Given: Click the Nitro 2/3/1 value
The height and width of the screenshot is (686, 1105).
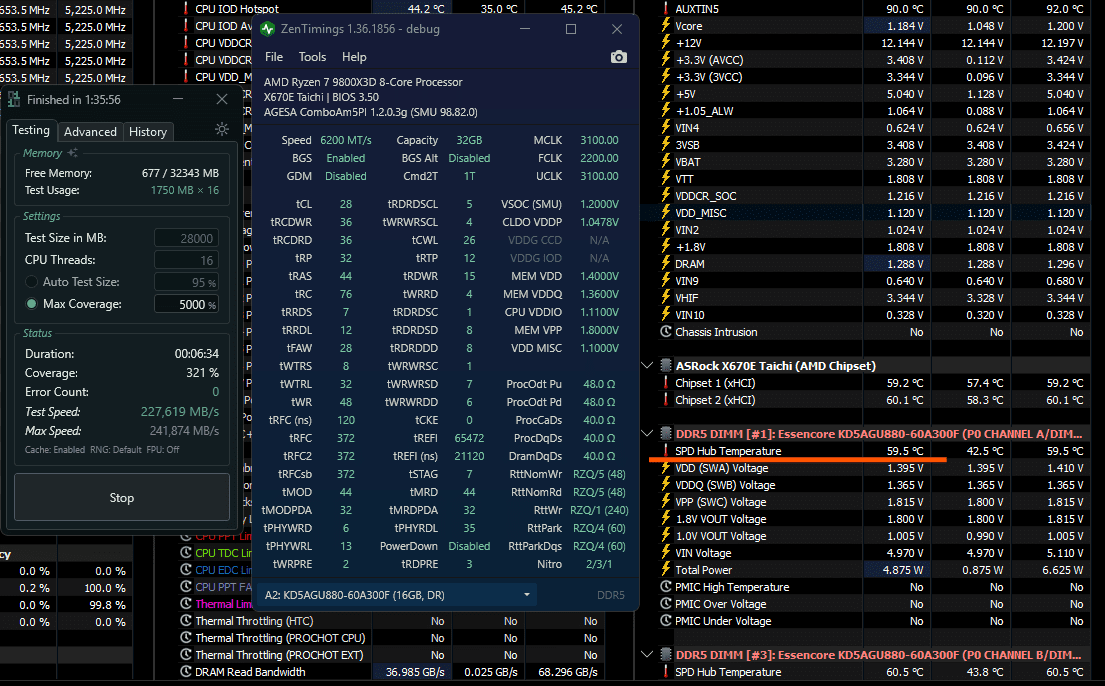Looking at the screenshot, I should (x=598, y=564).
